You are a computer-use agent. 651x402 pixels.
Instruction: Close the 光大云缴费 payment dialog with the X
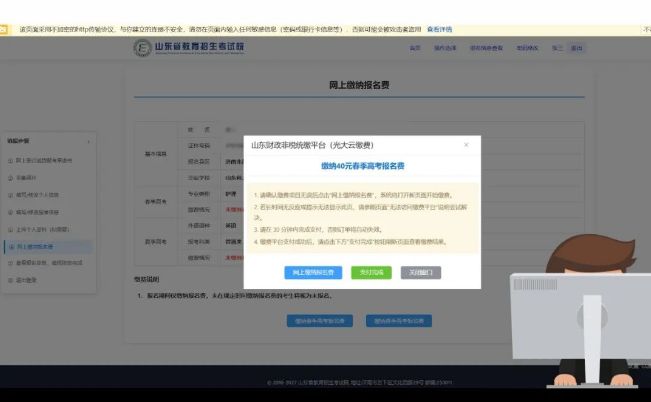pos(466,145)
